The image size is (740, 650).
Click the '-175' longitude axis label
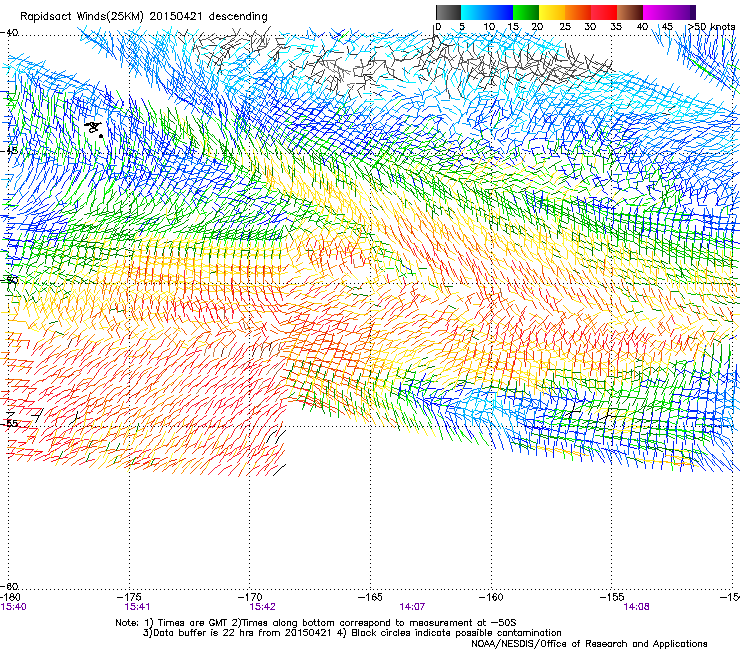pyautogui.click(x=129, y=597)
